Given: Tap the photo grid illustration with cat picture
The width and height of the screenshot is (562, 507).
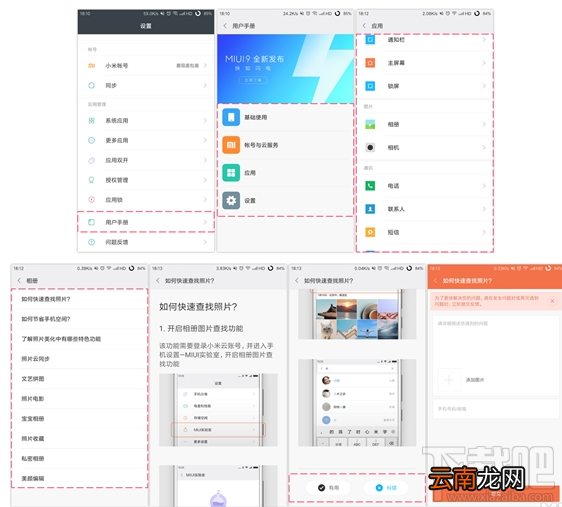Looking at the screenshot, I should click(x=357, y=315).
